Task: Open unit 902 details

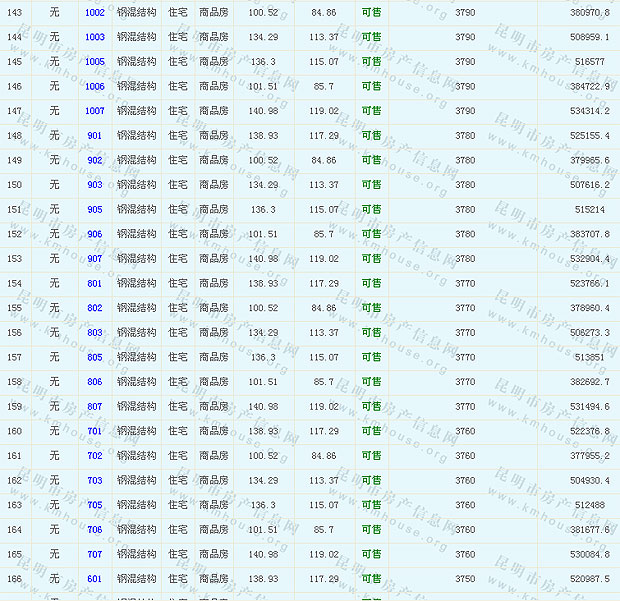Action: pos(95,160)
